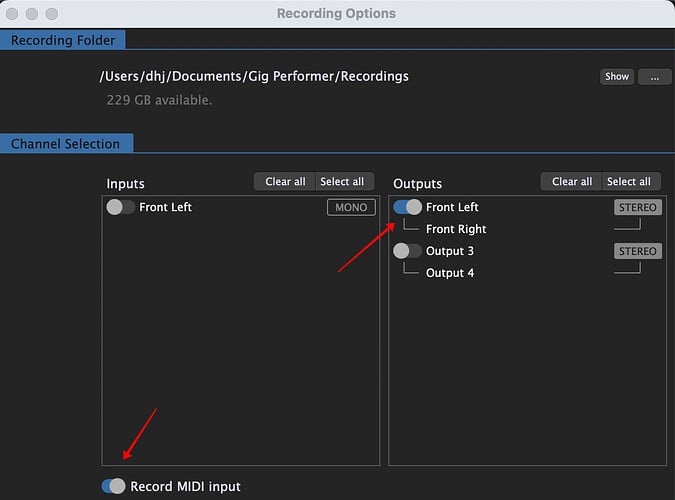Minimize the Recording Options window
The image size is (675, 500).
[x=33, y=14]
